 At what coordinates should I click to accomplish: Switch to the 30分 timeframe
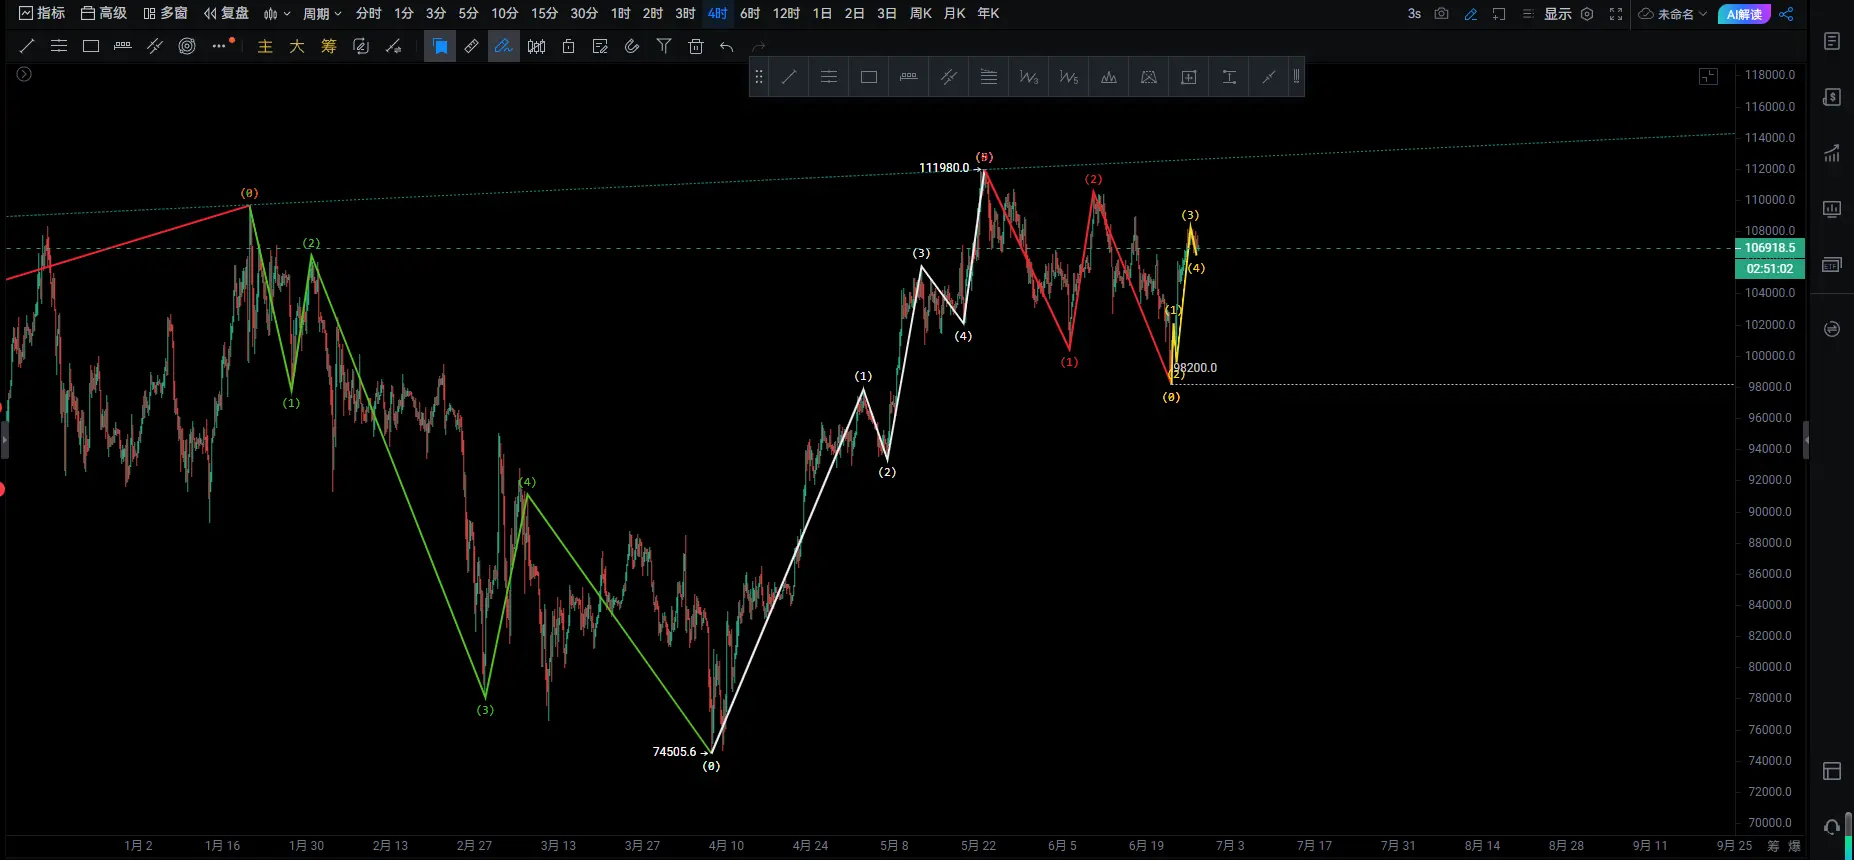click(584, 14)
